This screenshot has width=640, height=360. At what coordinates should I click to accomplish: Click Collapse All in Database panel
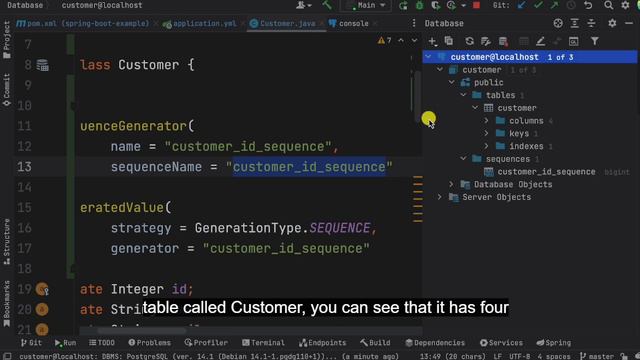click(591, 23)
